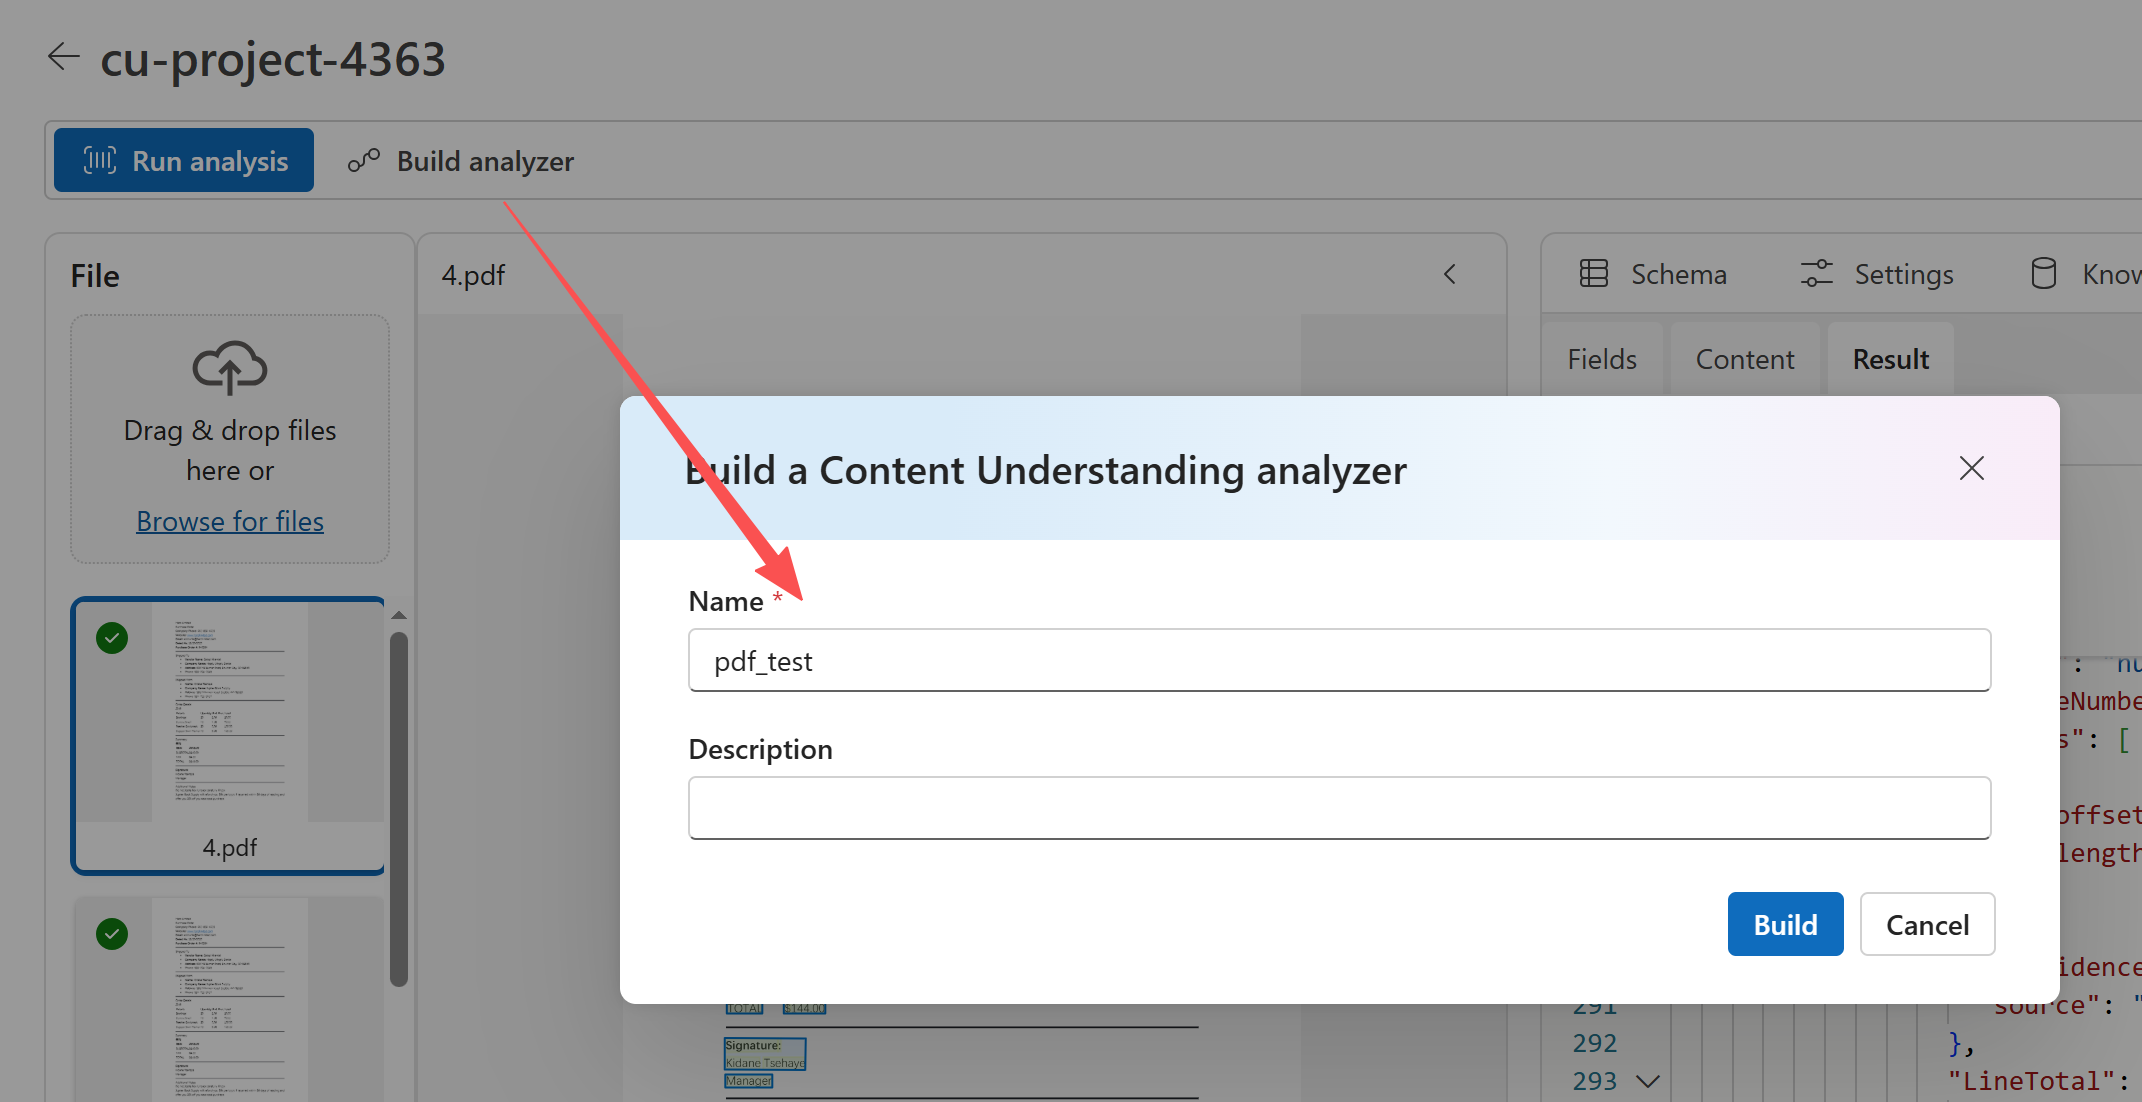Switch to the Fields tab
Image resolution: width=2142 pixels, height=1102 pixels.
coord(1602,359)
